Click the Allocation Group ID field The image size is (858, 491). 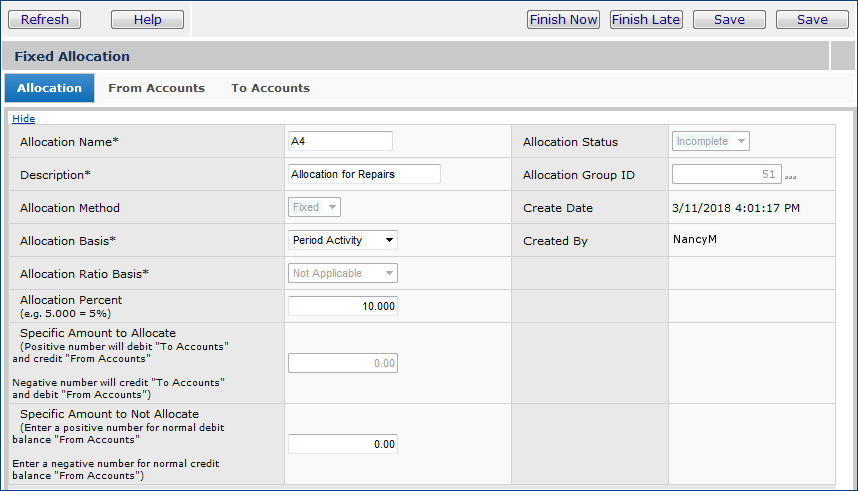[725, 174]
